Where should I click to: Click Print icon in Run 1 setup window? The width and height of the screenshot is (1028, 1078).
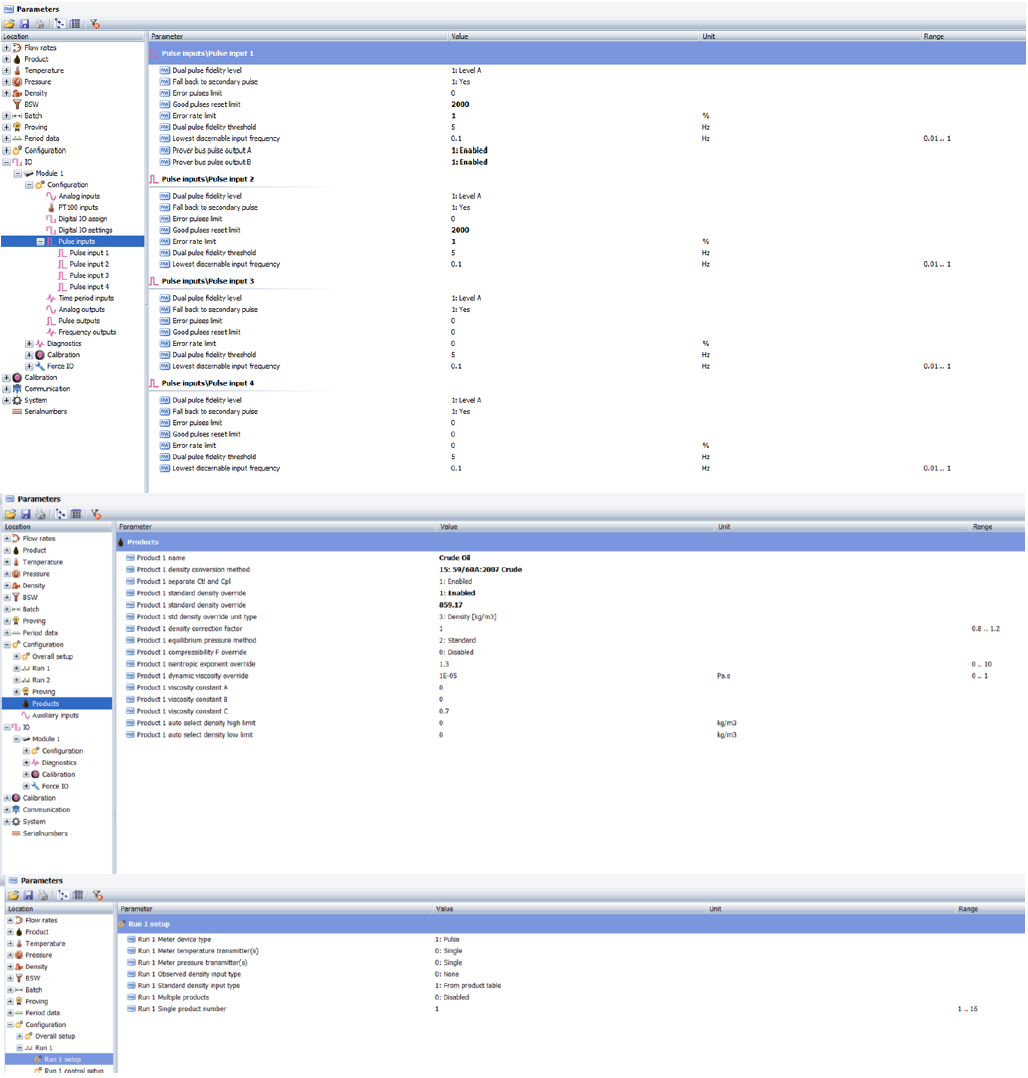pyautogui.click(x=43, y=895)
